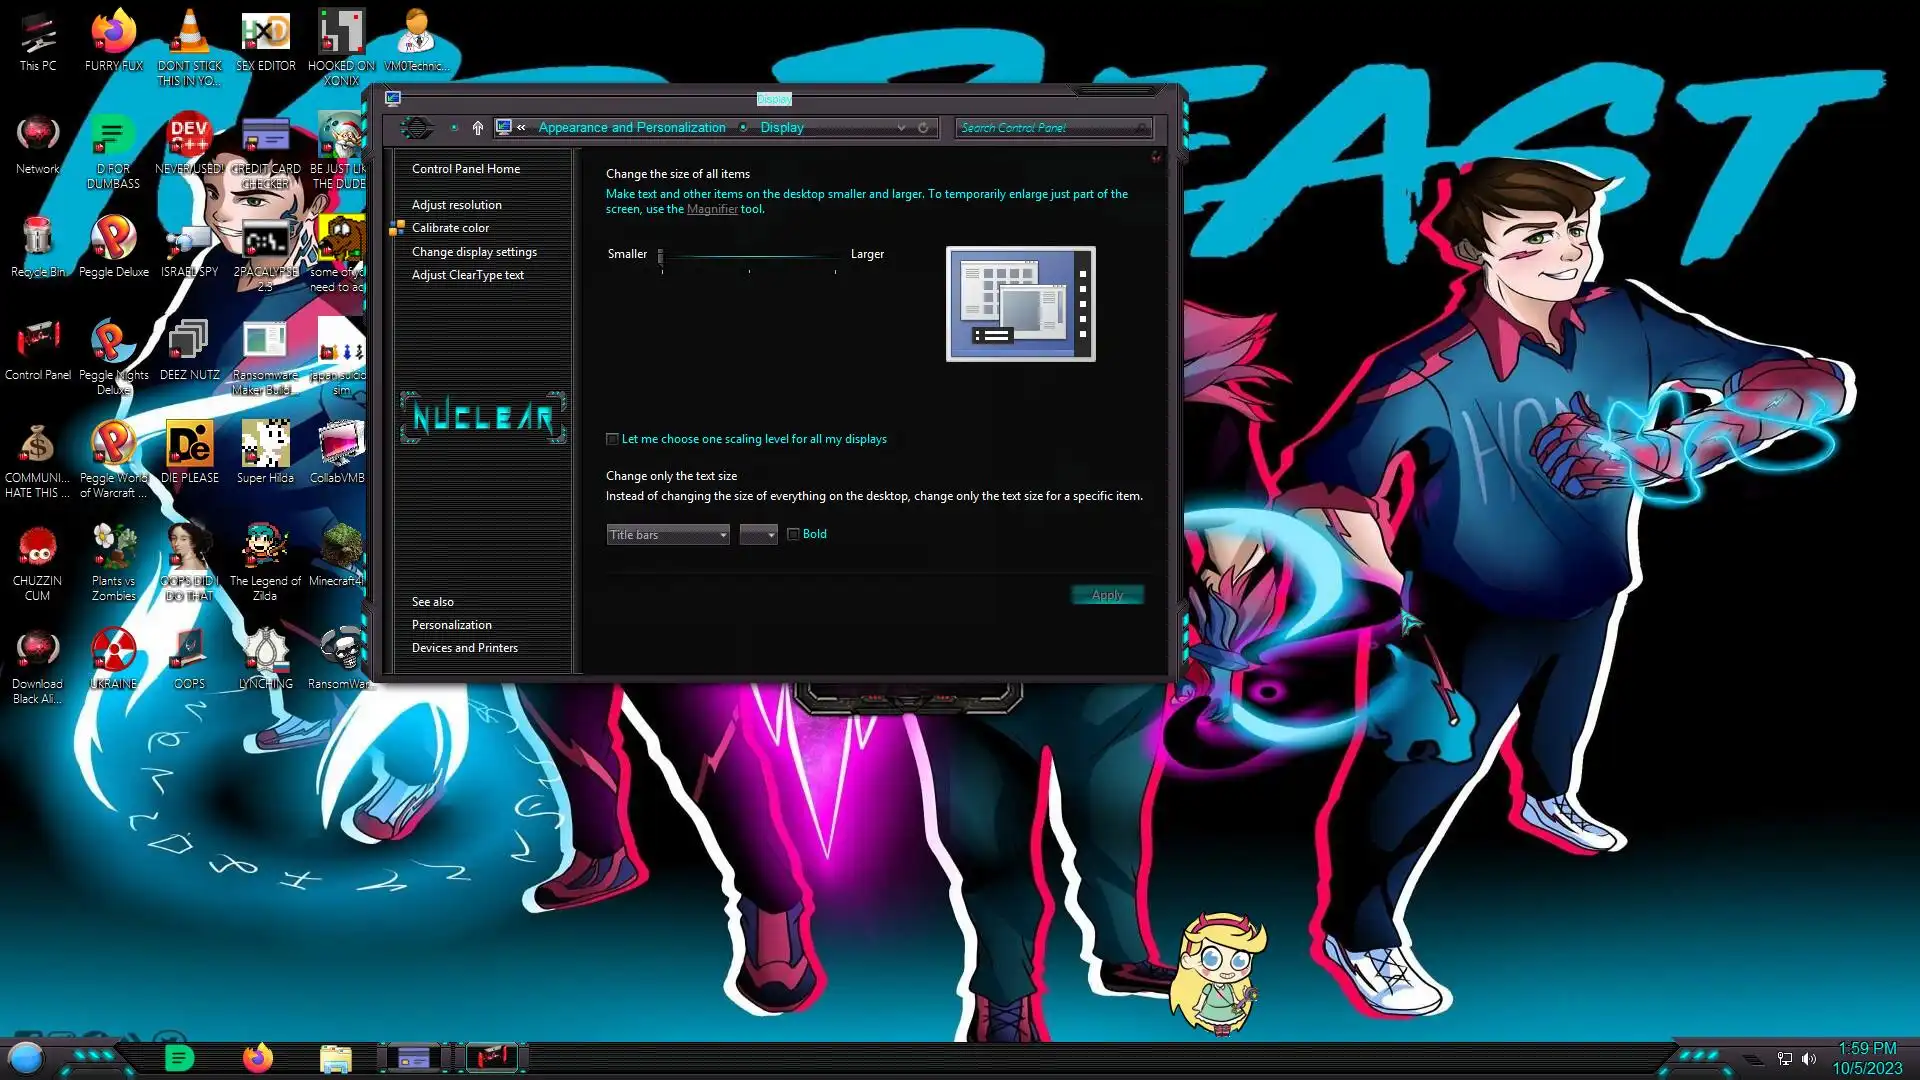Click the Start orb button
The image size is (1920, 1080).
pyautogui.click(x=26, y=1058)
